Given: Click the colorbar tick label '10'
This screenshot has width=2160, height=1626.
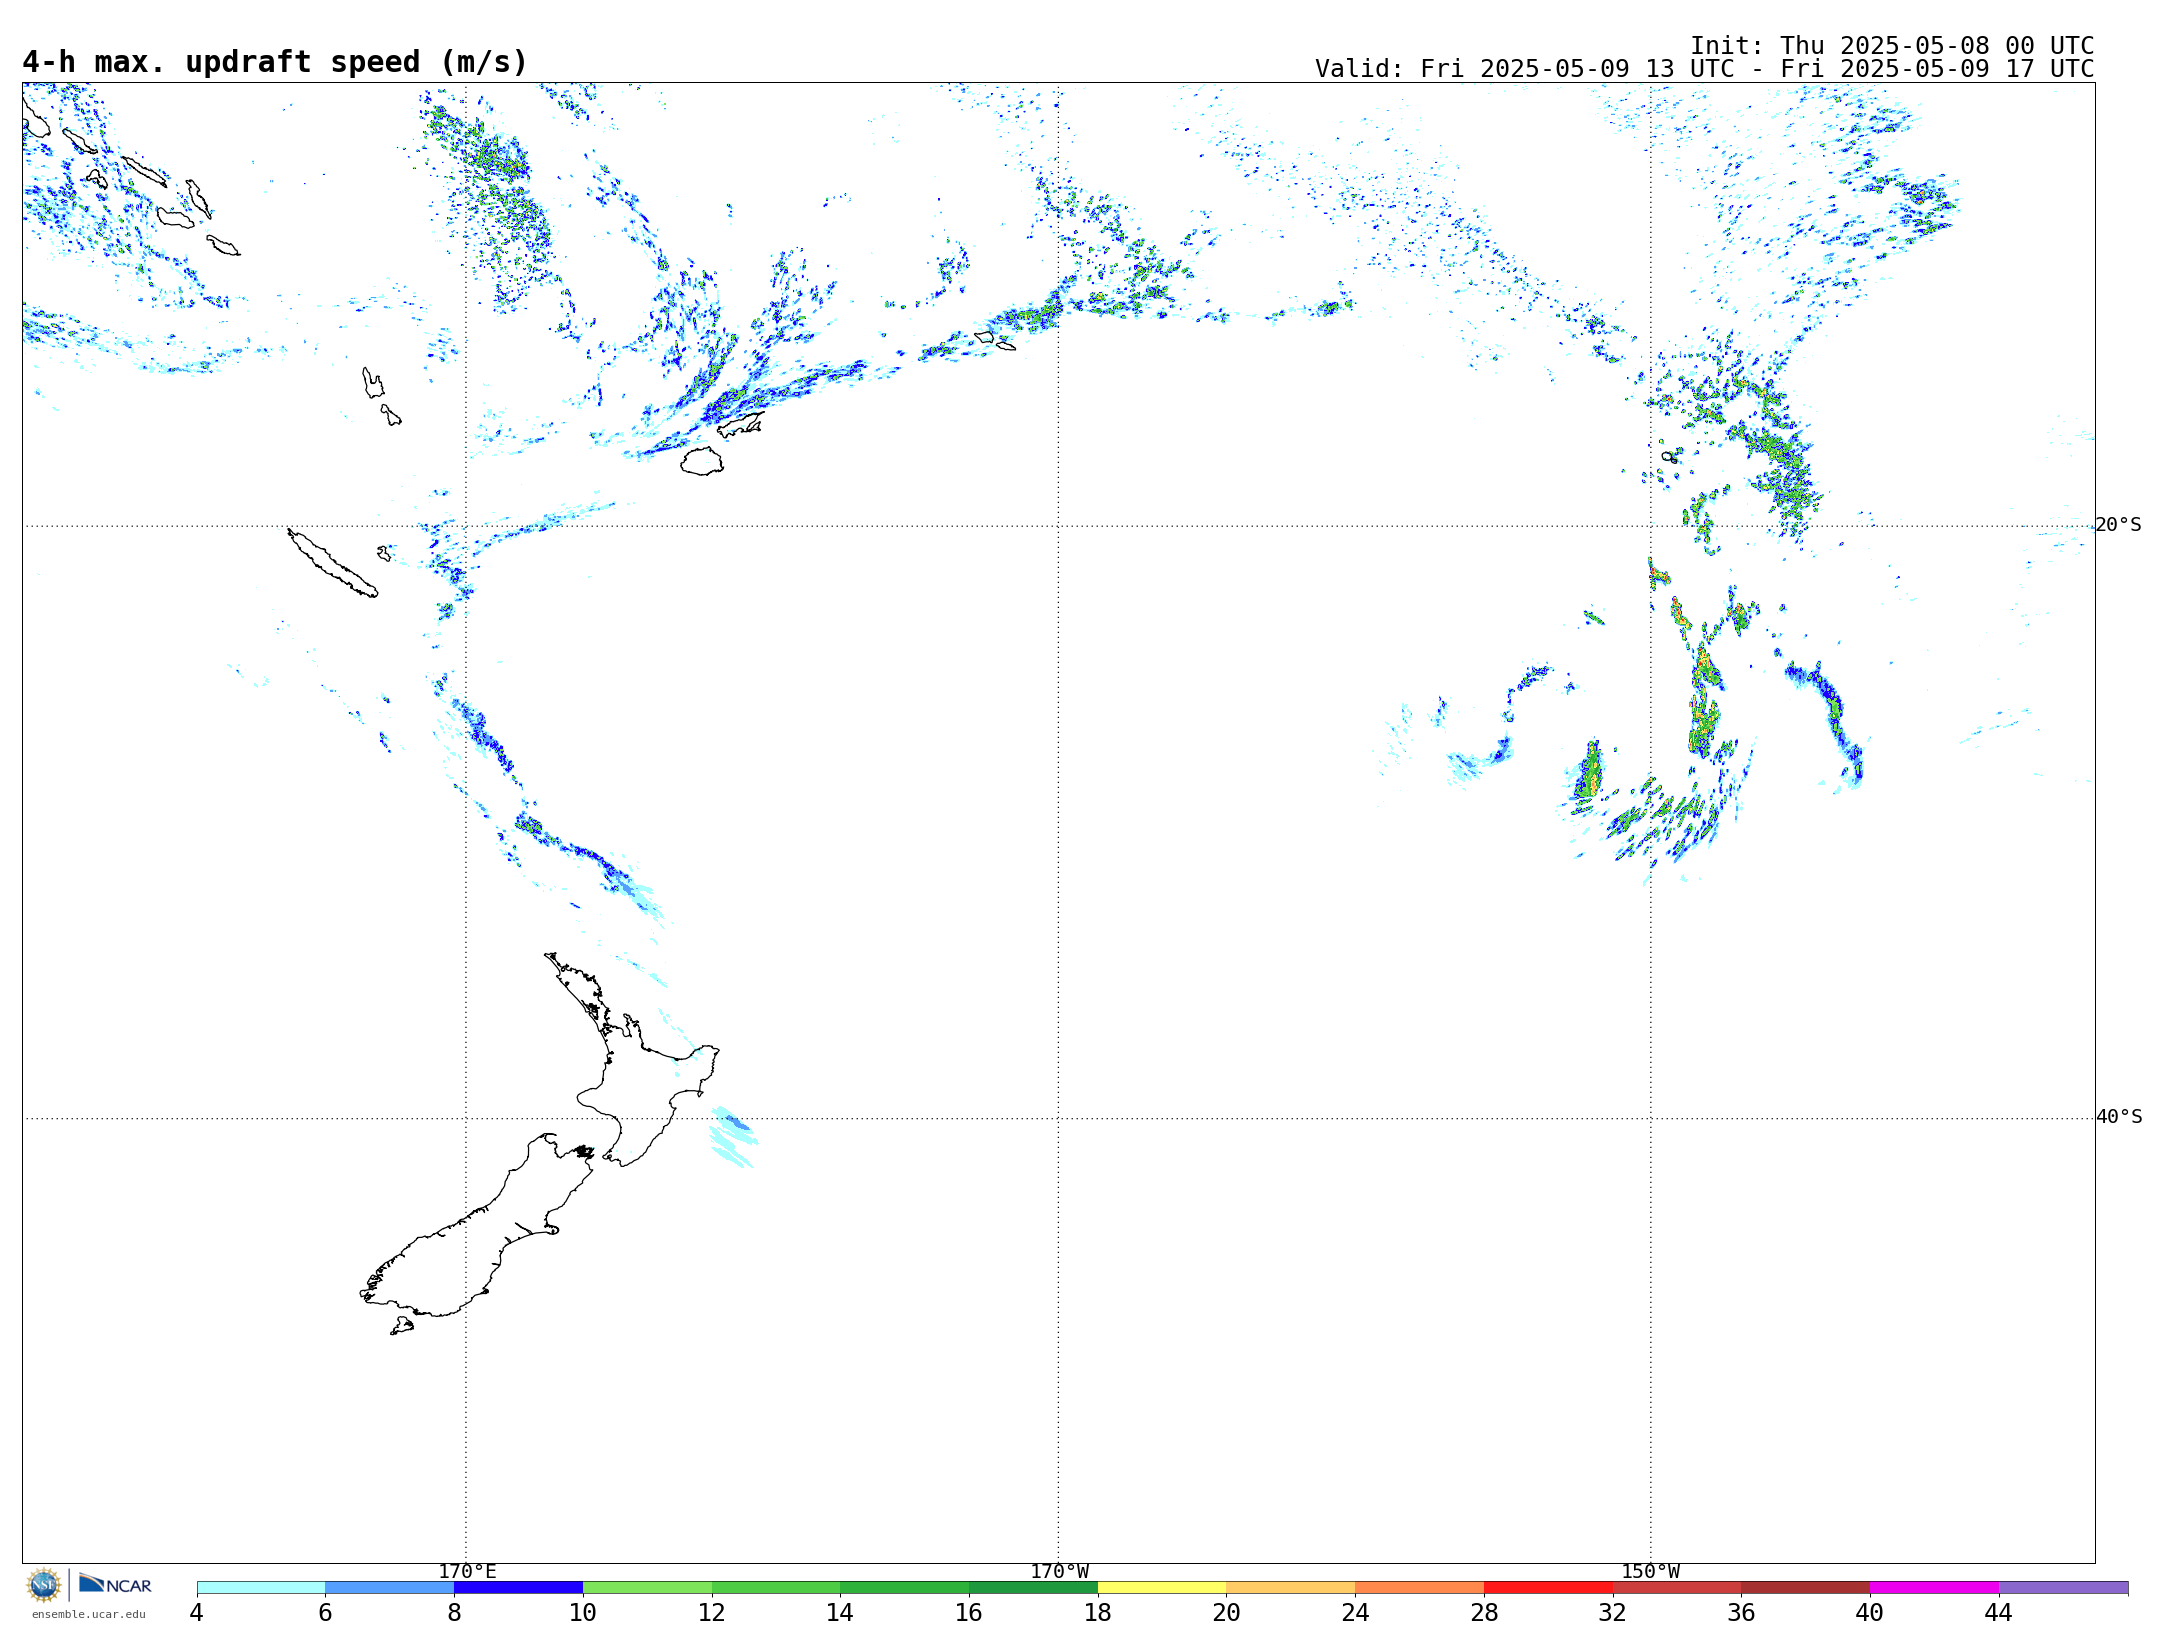Looking at the screenshot, I should [x=583, y=1613].
